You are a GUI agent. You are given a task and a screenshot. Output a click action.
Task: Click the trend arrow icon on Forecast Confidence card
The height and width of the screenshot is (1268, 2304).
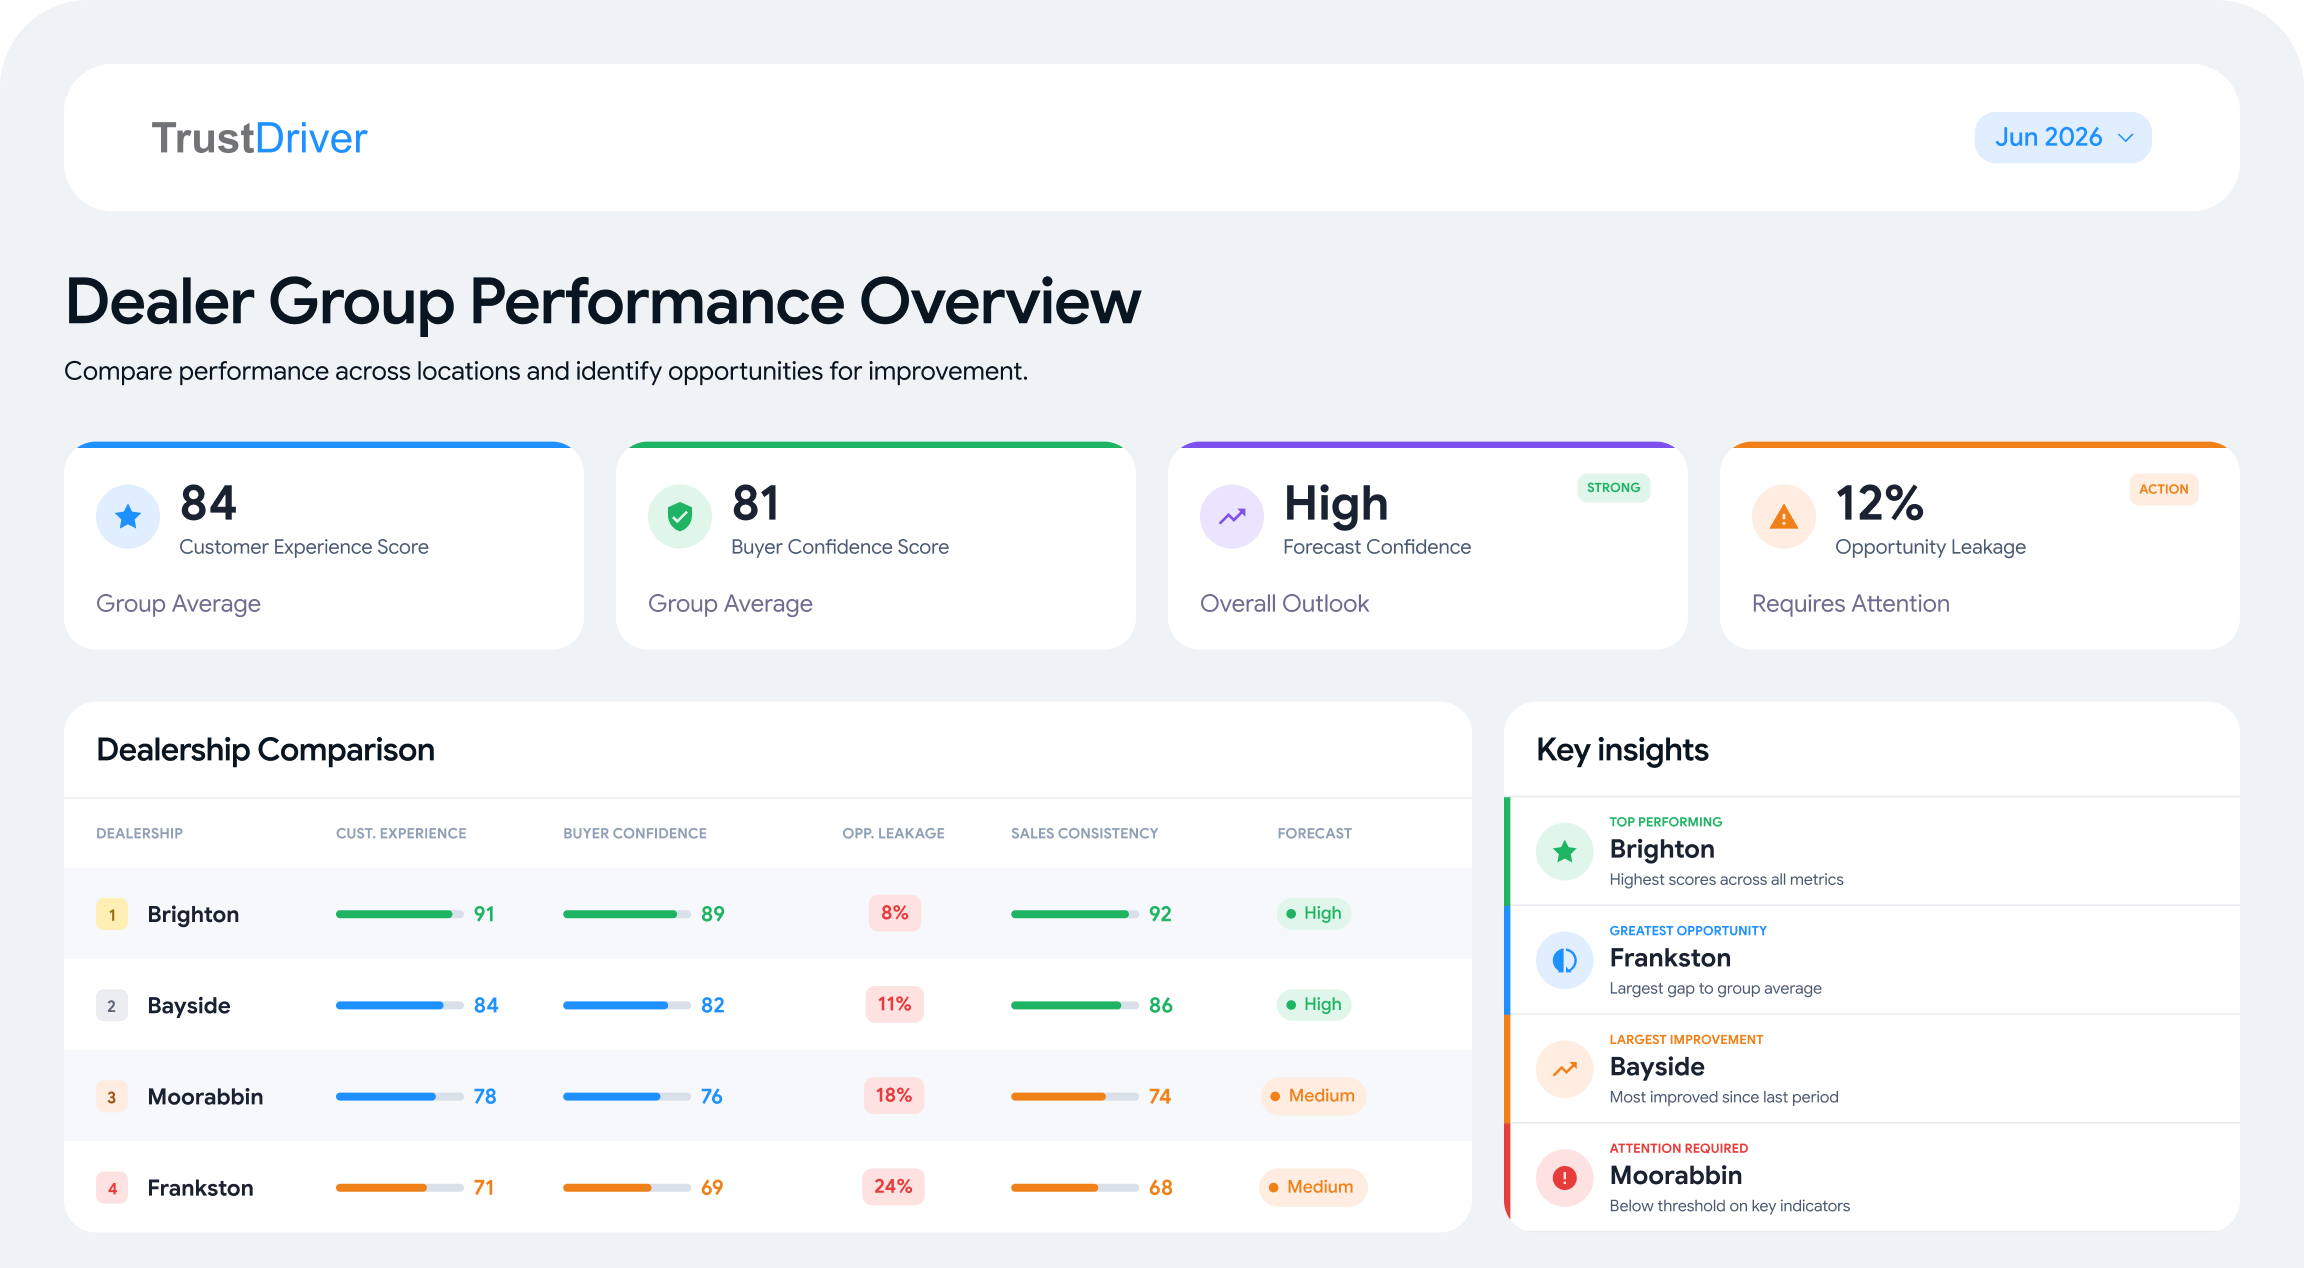(x=1232, y=516)
